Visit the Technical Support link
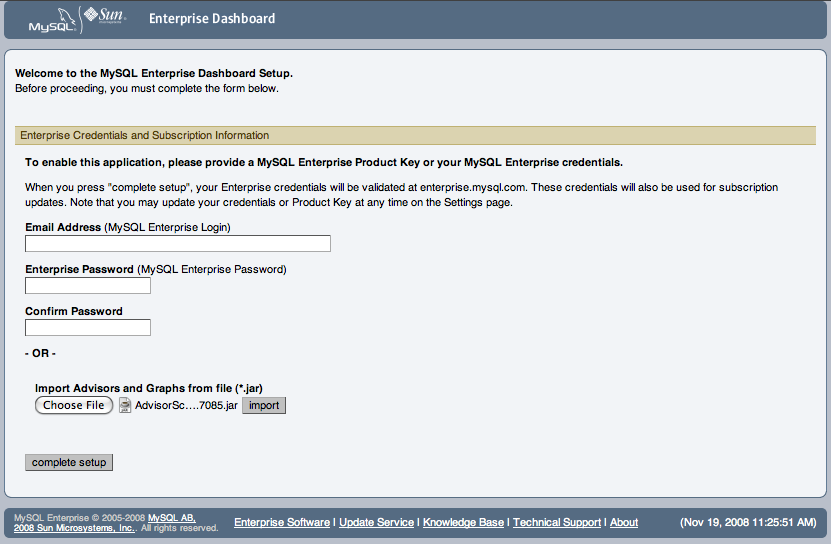Image resolution: width=831 pixels, height=544 pixels. (557, 523)
